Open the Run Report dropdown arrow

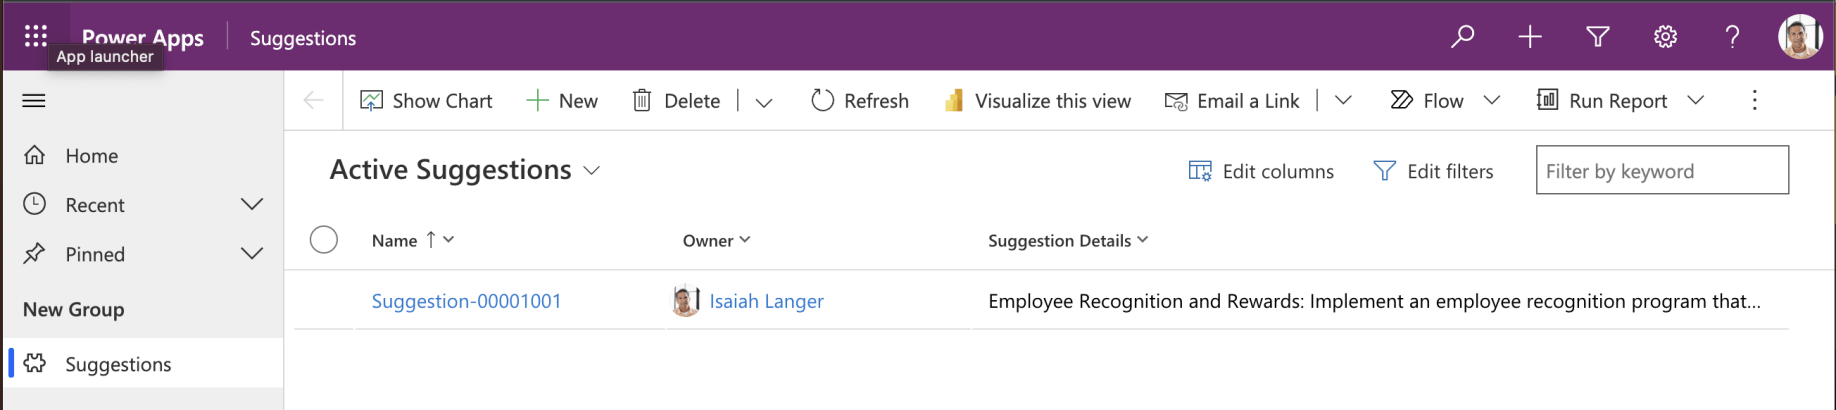(1696, 100)
